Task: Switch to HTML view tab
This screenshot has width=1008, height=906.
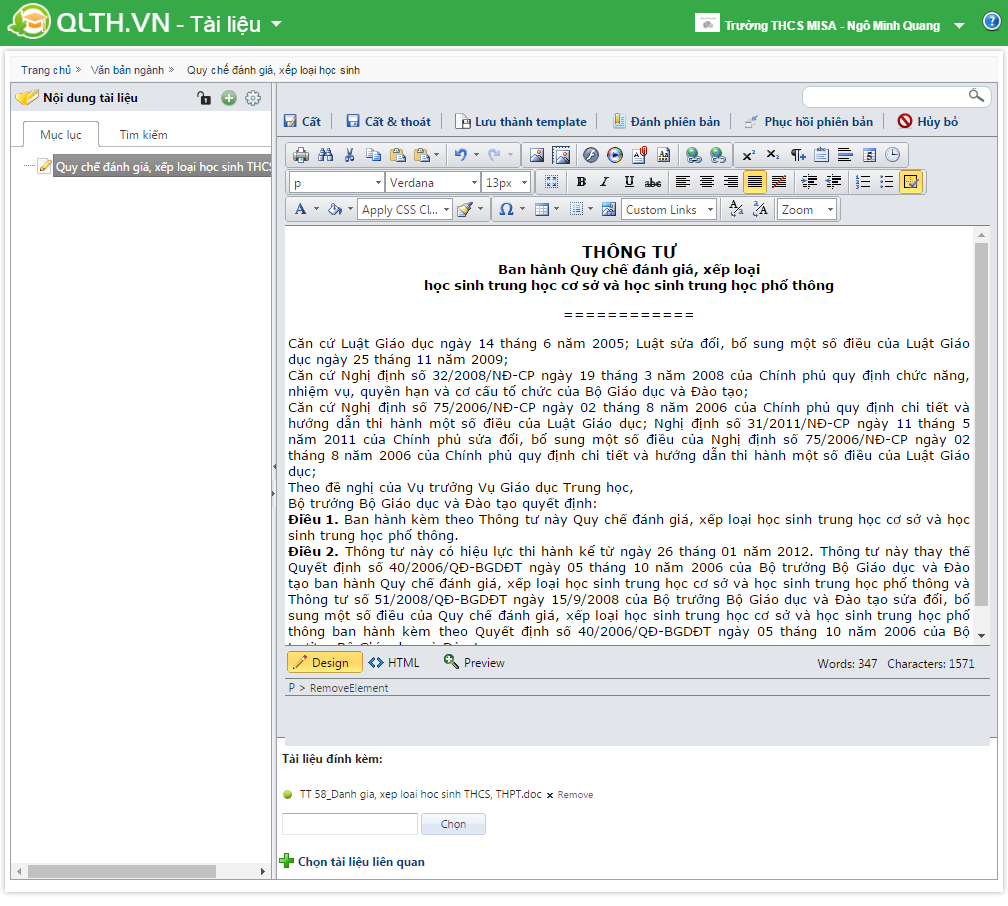Action: 393,662
